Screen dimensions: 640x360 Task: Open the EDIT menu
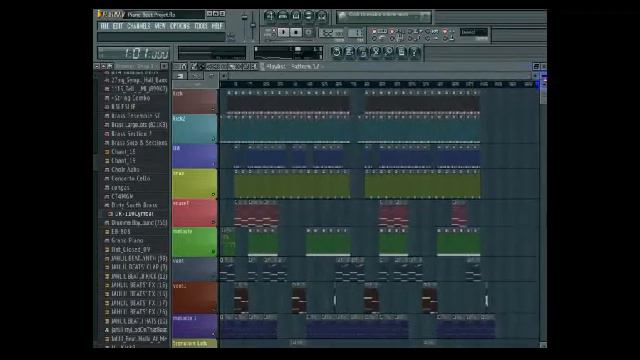tap(118, 26)
